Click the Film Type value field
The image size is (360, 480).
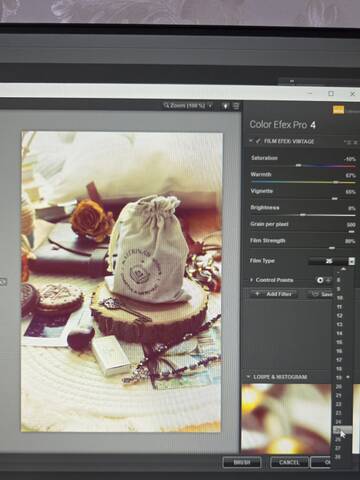click(x=328, y=261)
